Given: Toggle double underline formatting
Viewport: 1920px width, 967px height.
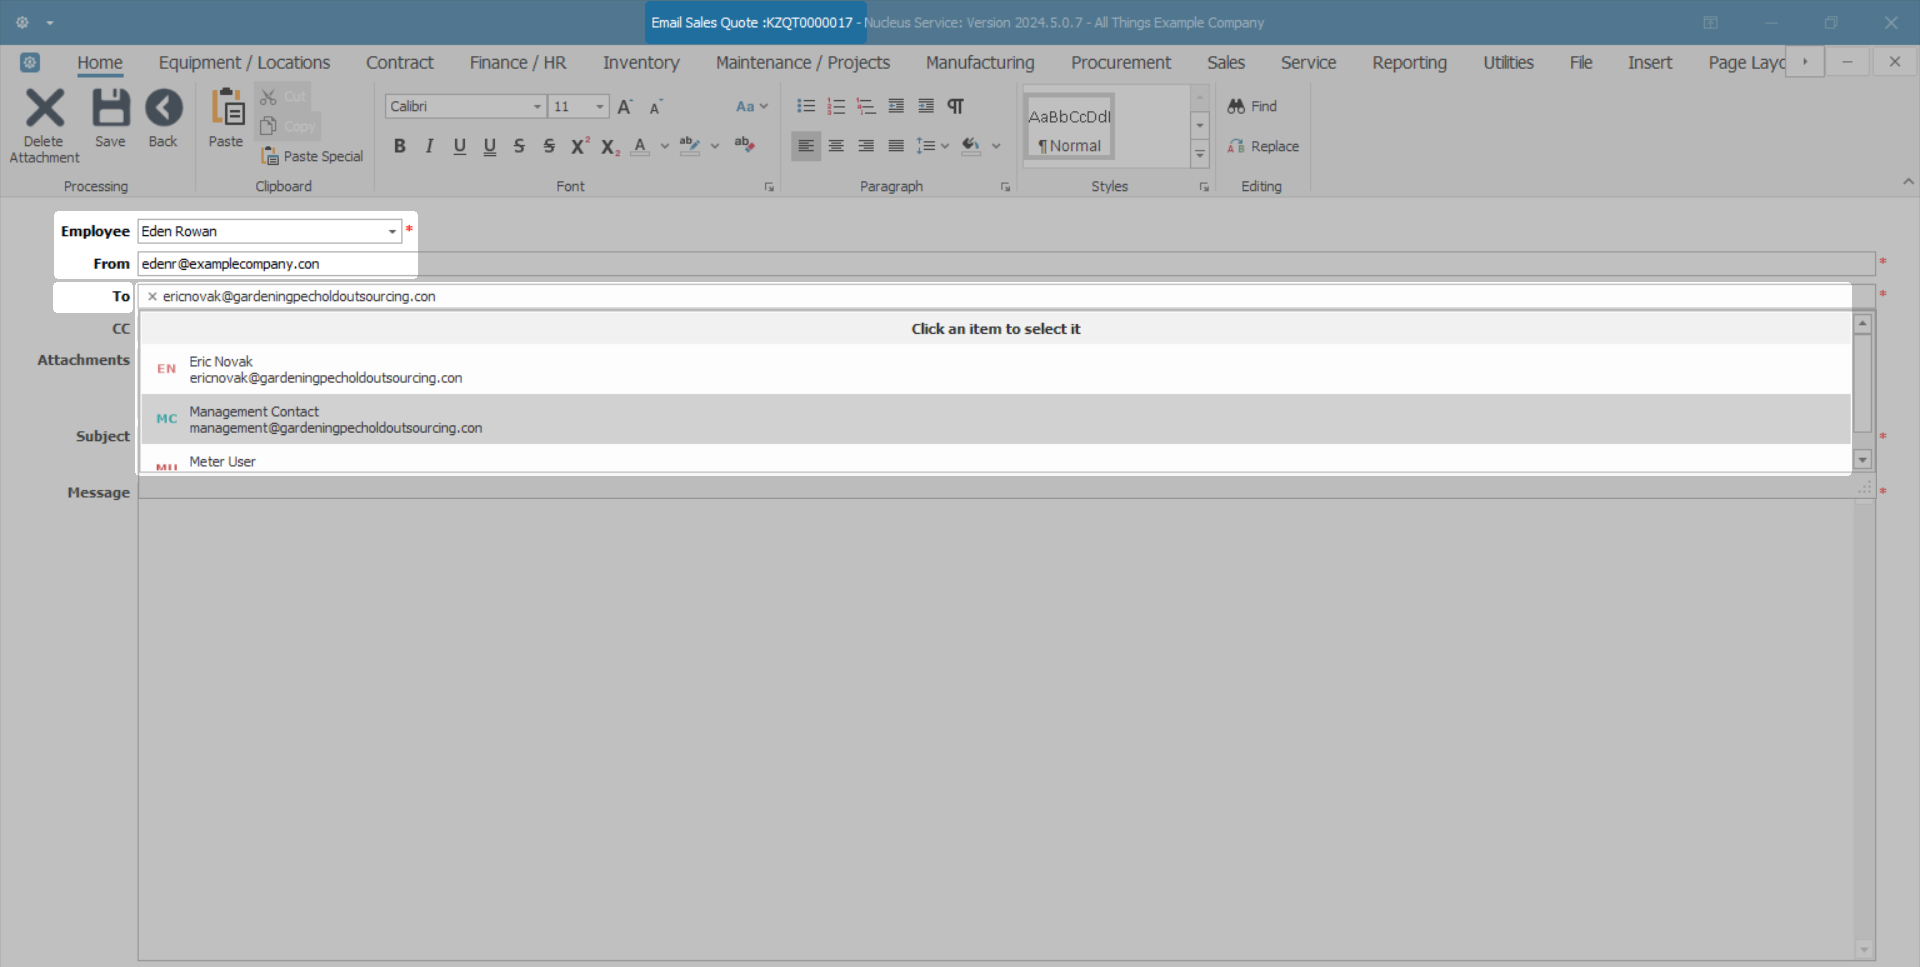Looking at the screenshot, I should coord(490,146).
